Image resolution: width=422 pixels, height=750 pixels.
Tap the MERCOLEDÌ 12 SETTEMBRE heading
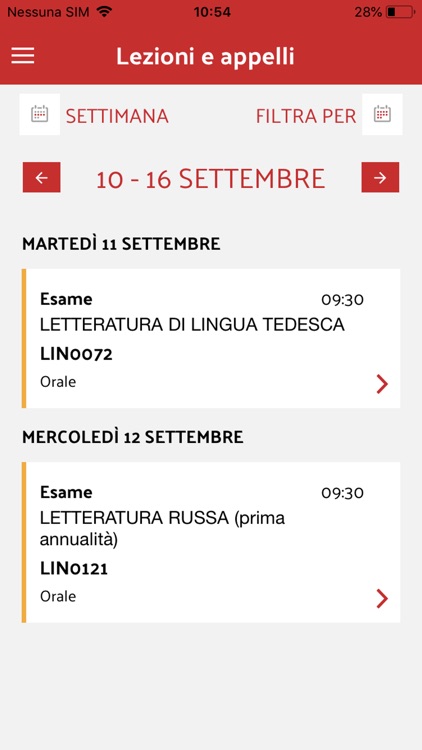pyautogui.click(x=133, y=437)
